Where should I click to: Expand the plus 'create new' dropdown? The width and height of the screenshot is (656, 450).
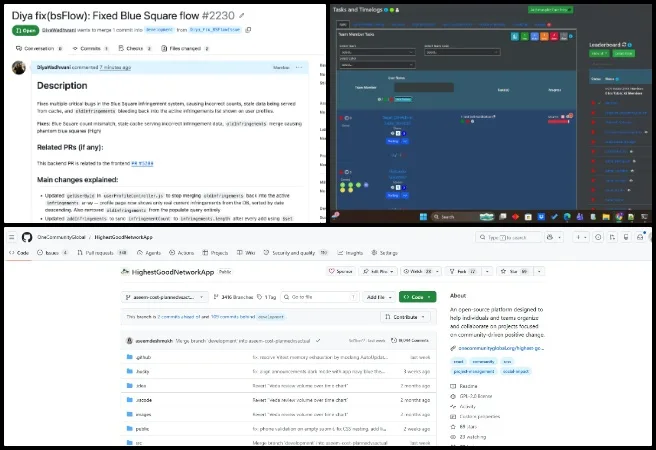pos(581,238)
